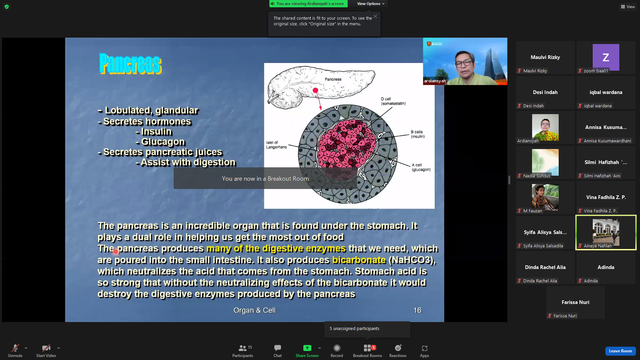
Task: Click the muted mic icon on Desi Indah
Action: (519, 106)
